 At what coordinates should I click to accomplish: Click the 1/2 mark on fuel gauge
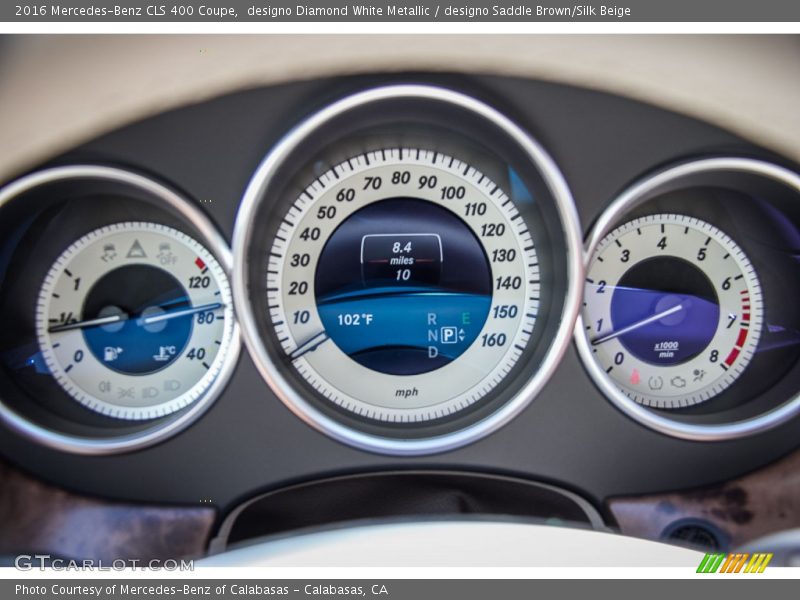(67, 320)
